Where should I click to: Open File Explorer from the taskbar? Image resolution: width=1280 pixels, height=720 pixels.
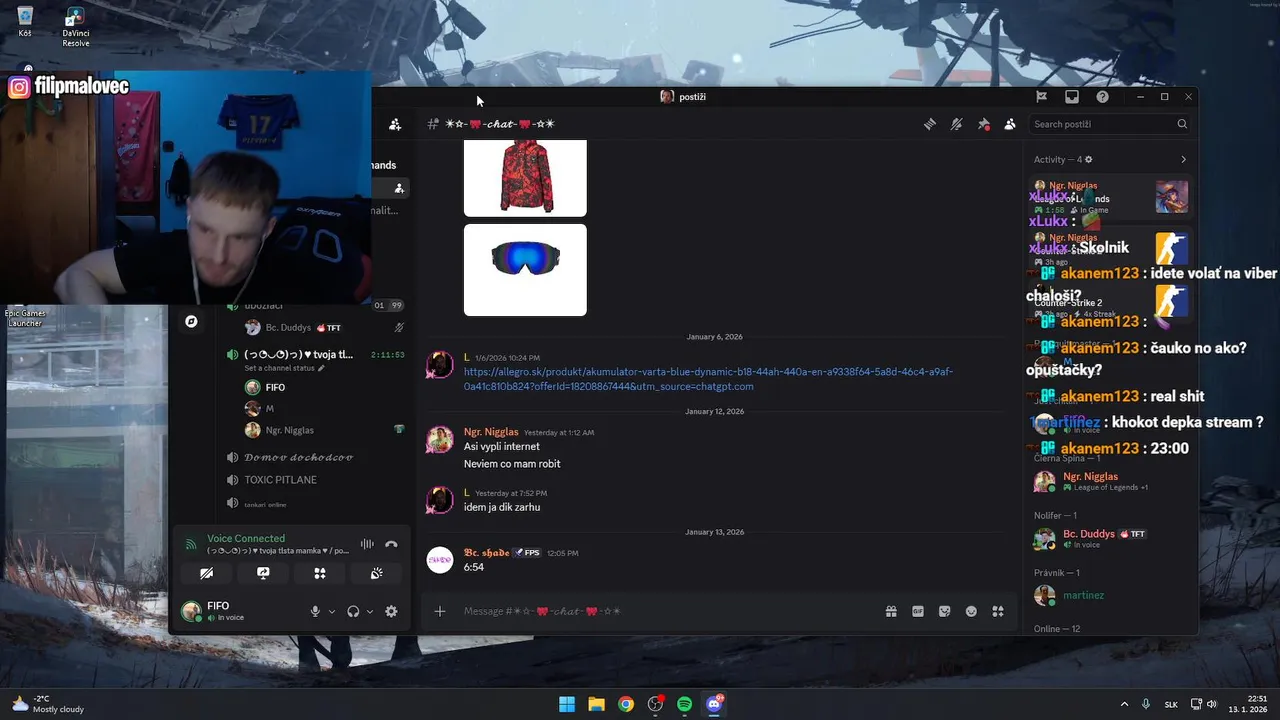596,704
